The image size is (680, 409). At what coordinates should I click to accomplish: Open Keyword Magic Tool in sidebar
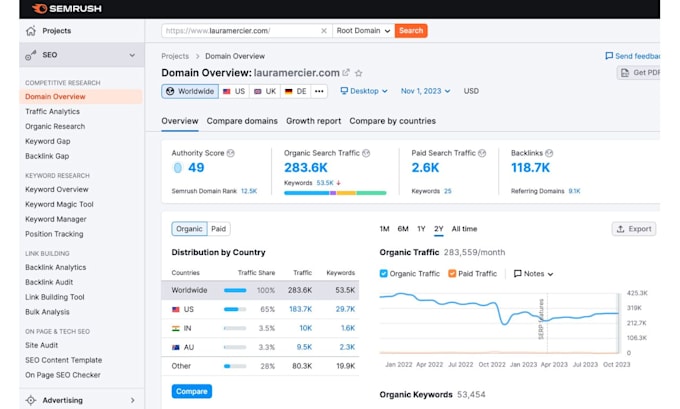pyautogui.click(x=59, y=204)
